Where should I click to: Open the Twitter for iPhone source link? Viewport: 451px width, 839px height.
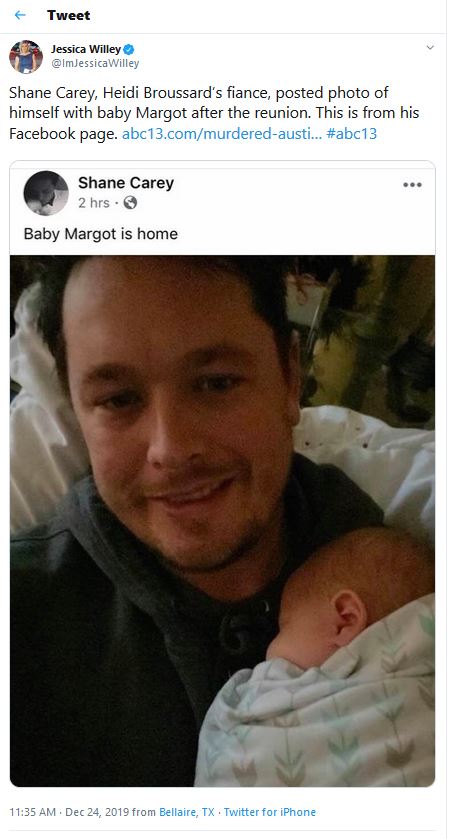270,812
